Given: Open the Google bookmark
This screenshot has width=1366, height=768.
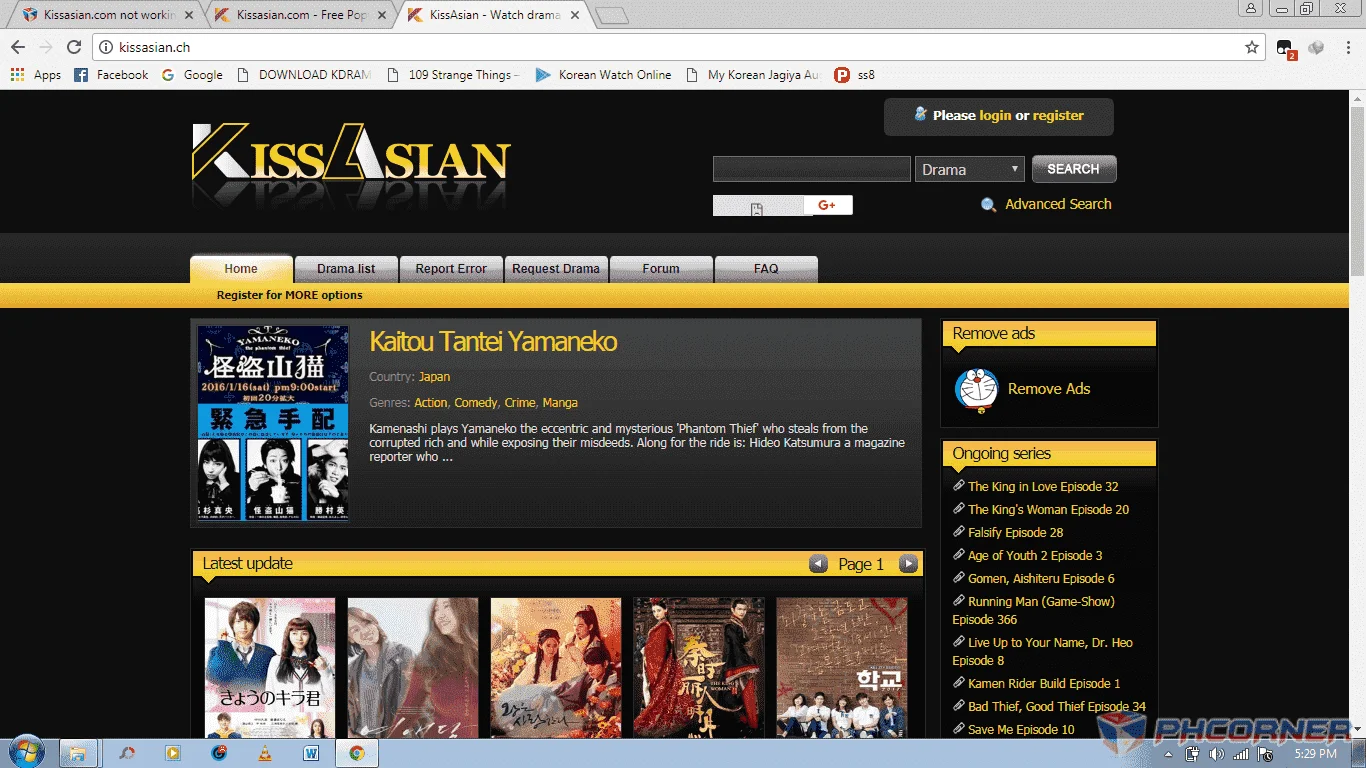Looking at the screenshot, I should (x=192, y=75).
